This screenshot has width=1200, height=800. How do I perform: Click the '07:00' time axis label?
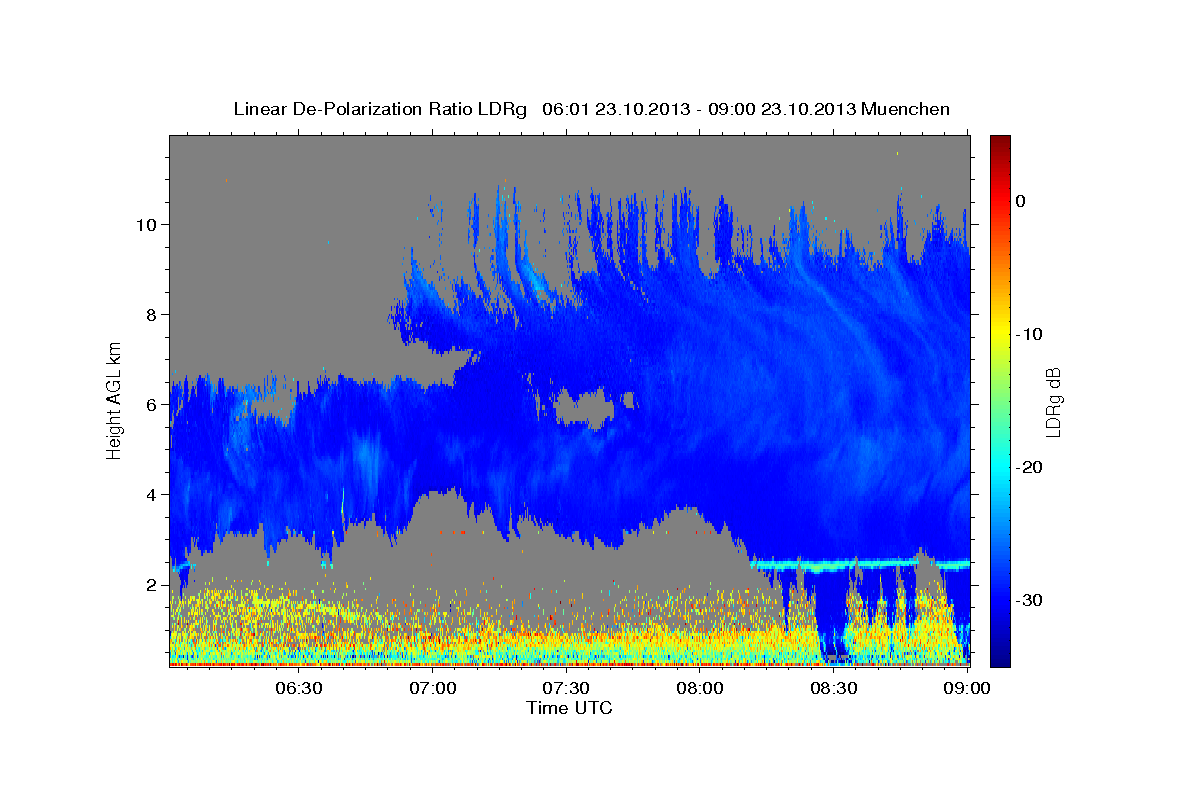(432, 688)
